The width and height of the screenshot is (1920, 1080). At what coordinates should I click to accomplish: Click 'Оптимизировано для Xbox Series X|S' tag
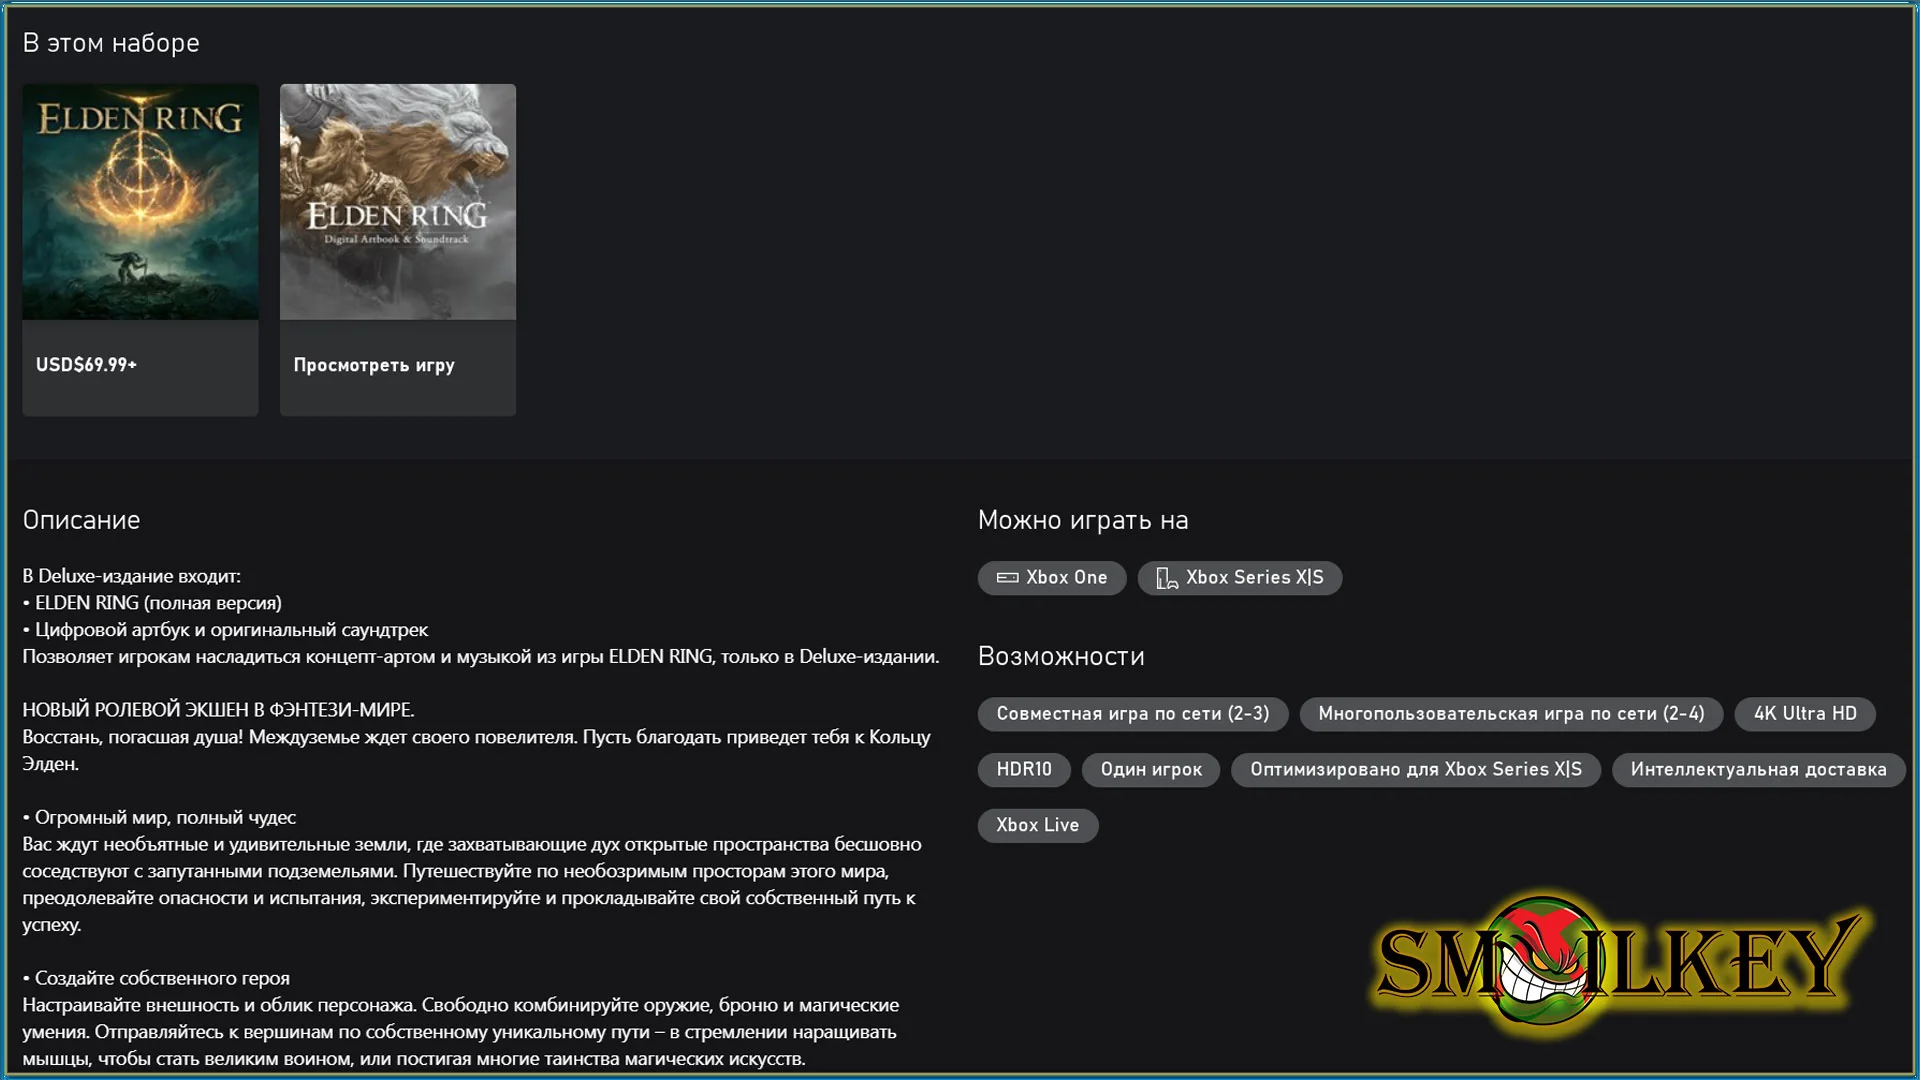(1416, 770)
